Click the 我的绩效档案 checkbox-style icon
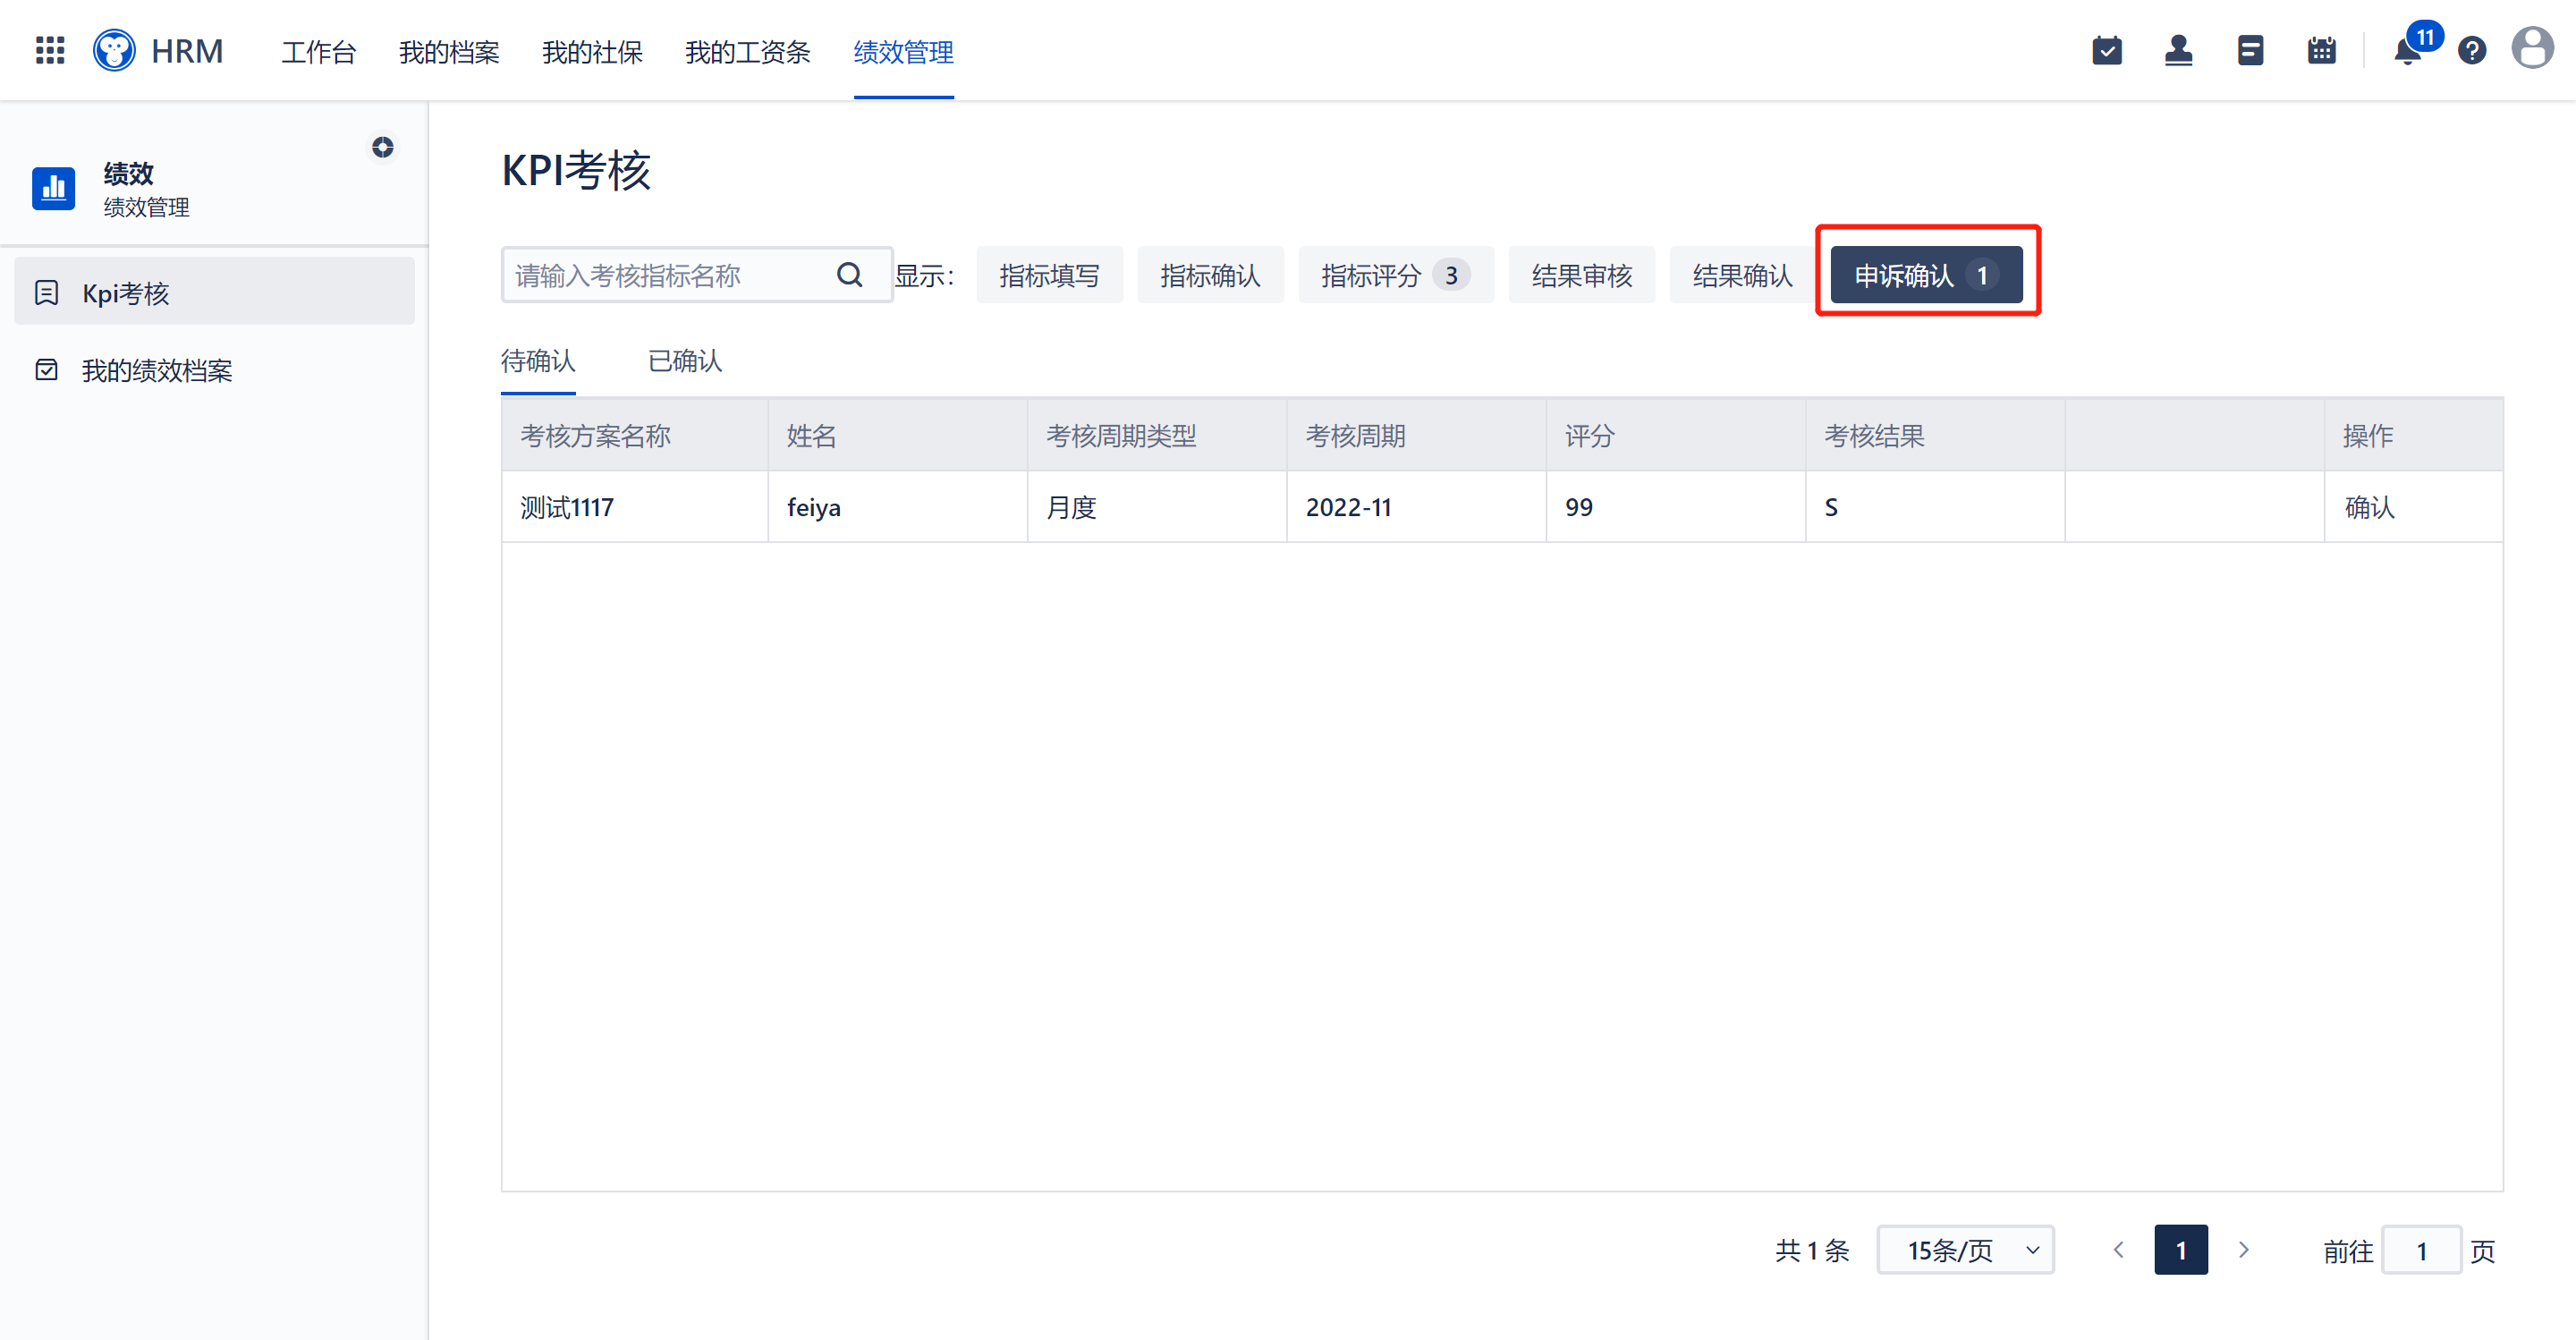 click(46, 369)
